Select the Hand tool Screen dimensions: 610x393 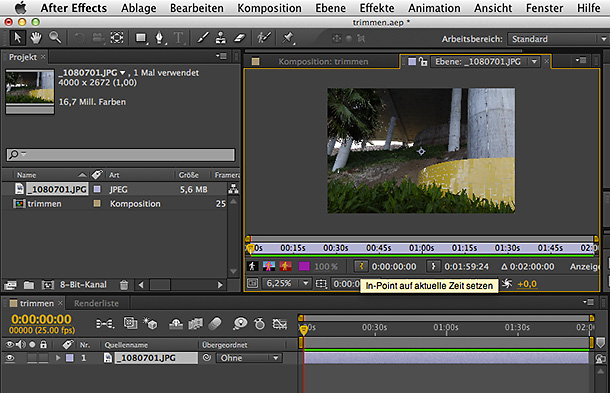coord(36,38)
